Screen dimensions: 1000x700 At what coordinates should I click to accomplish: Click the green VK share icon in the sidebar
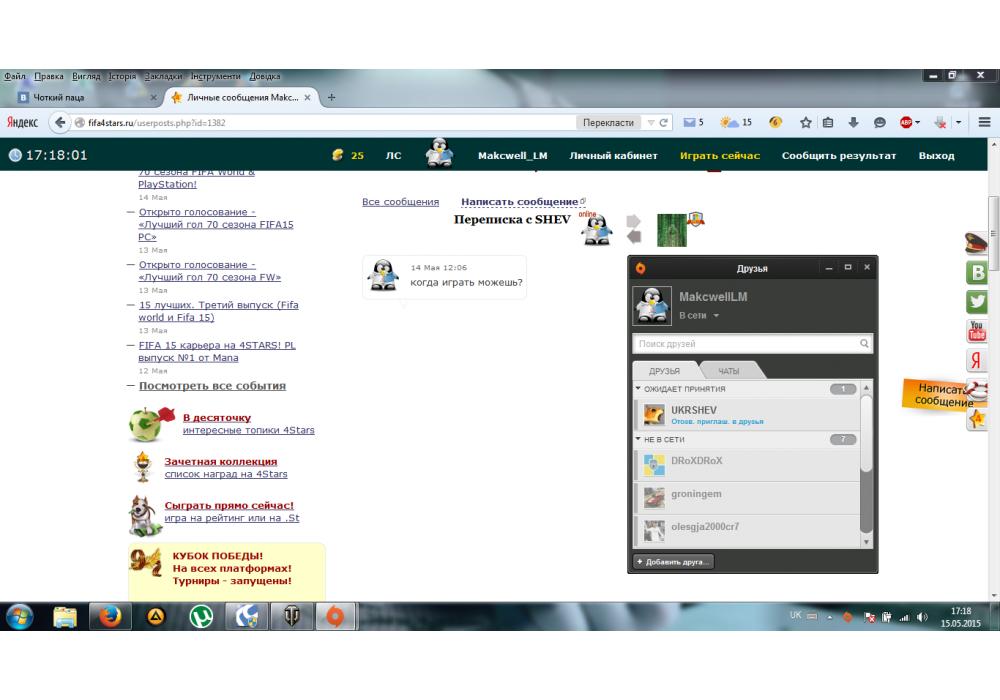[976, 273]
